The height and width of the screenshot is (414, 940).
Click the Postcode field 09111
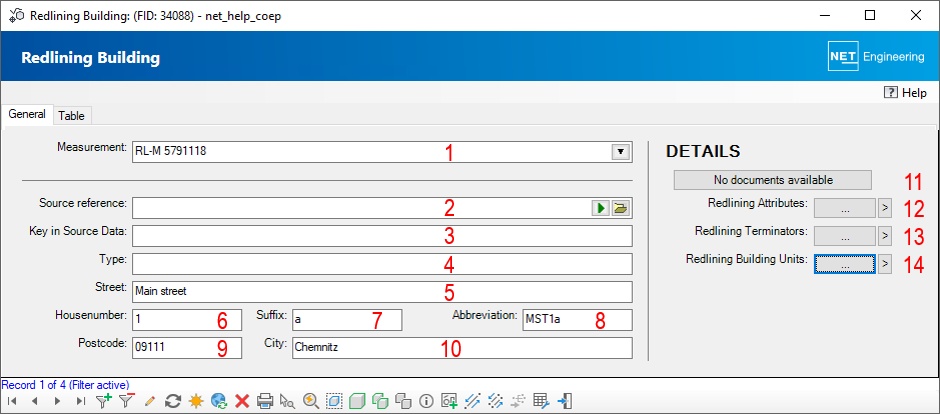[x=186, y=347]
